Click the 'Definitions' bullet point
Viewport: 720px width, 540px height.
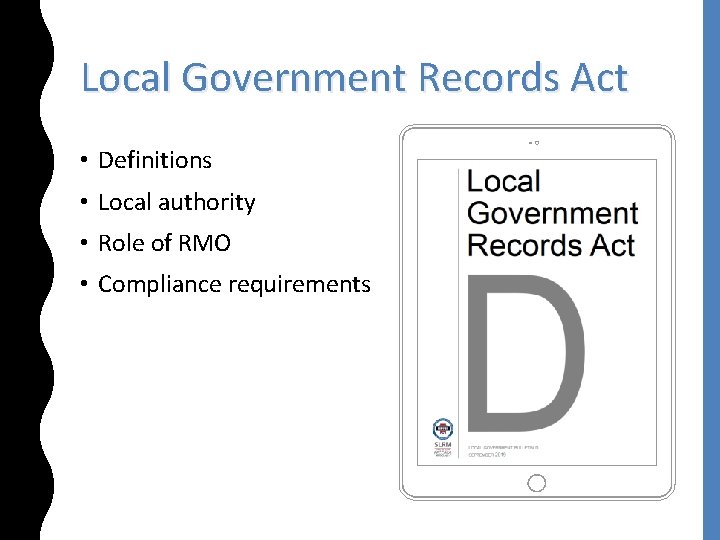click(x=155, y=160)
